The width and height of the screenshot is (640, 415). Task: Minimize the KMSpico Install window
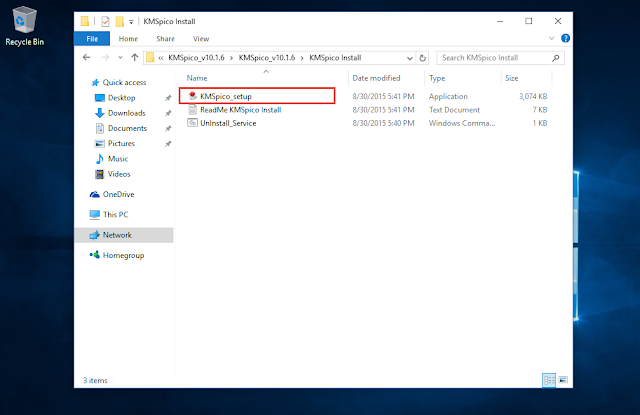pyautogui.click(x=500, y=21)
